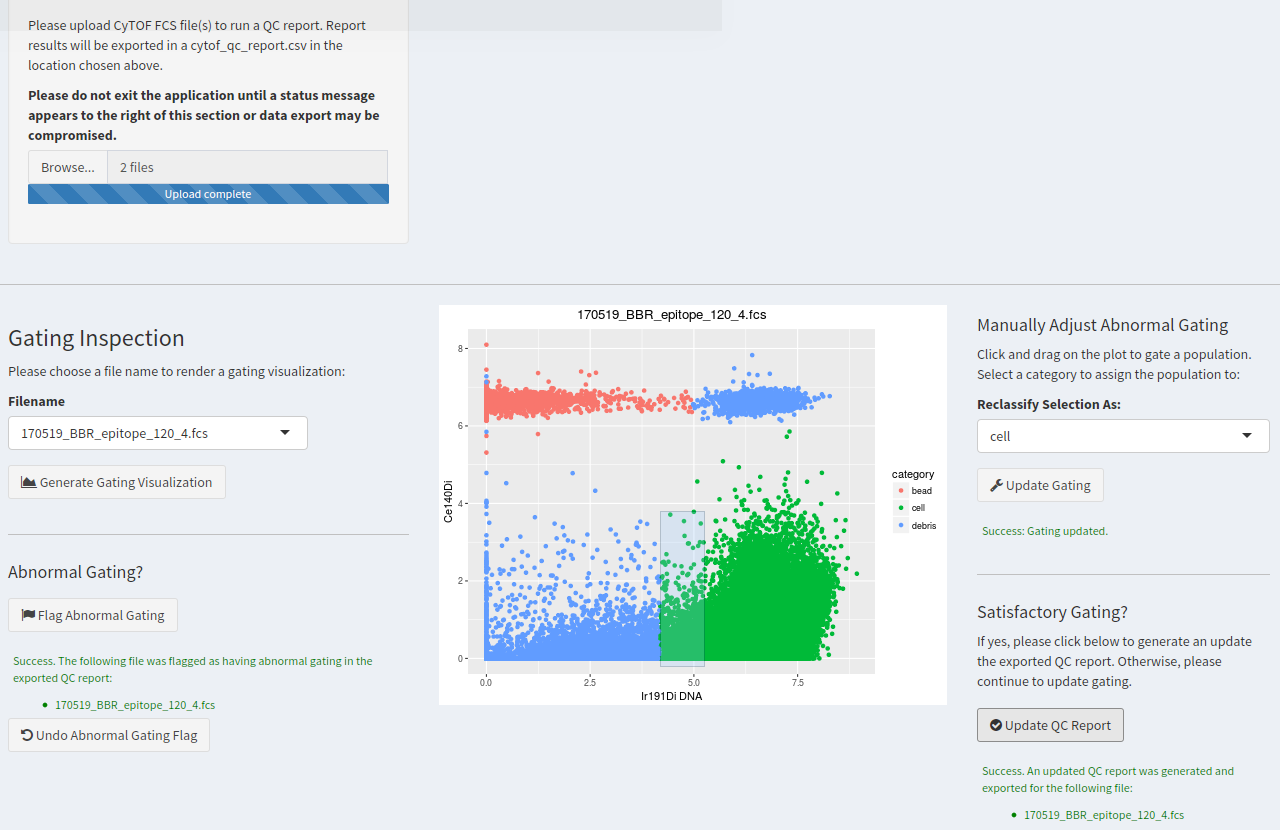Click the Update QC Report button
1280x830 pixels.
point(1050,725)
